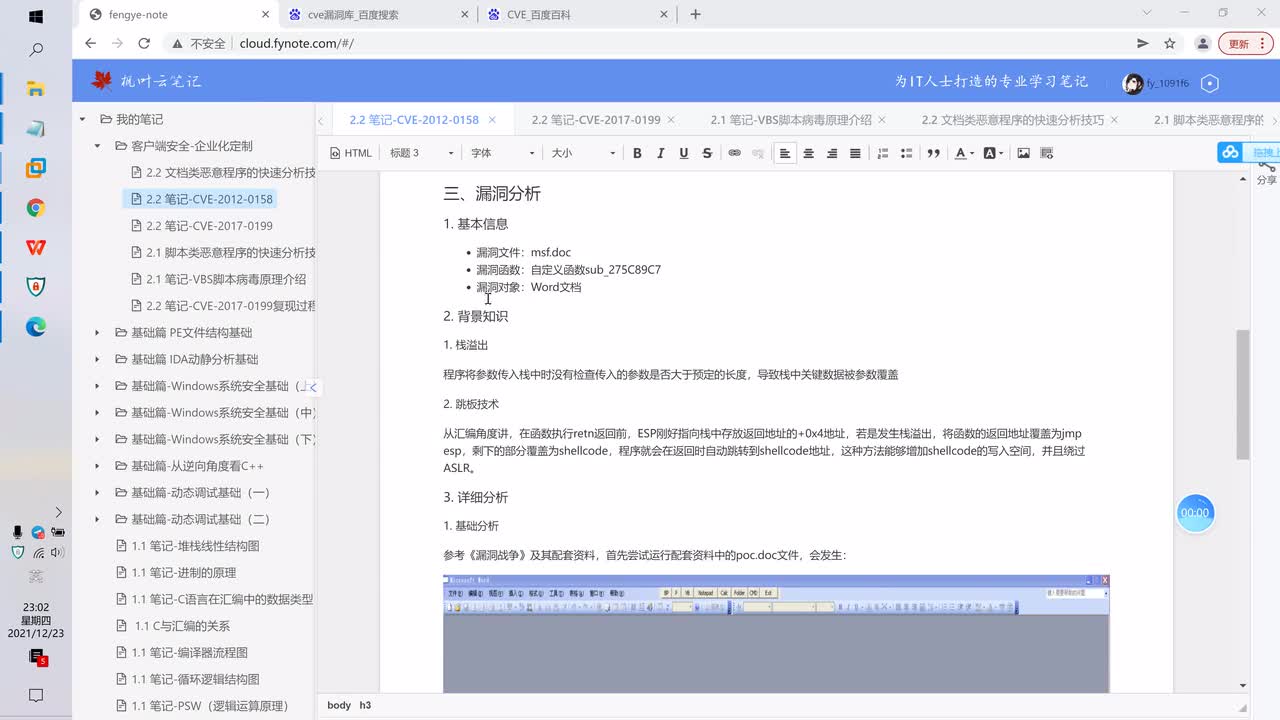Close the 2.2 笔记-CVE-2012-0158 note tab
This screenshot has height=720, width=1280.
coord(492,120)
